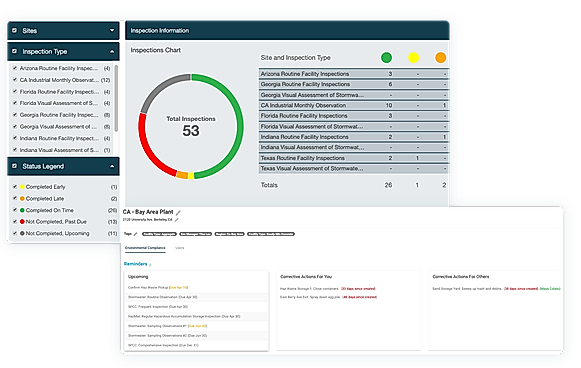
Task: Expand the Sites dropdown panel
Action: point(112,30)
